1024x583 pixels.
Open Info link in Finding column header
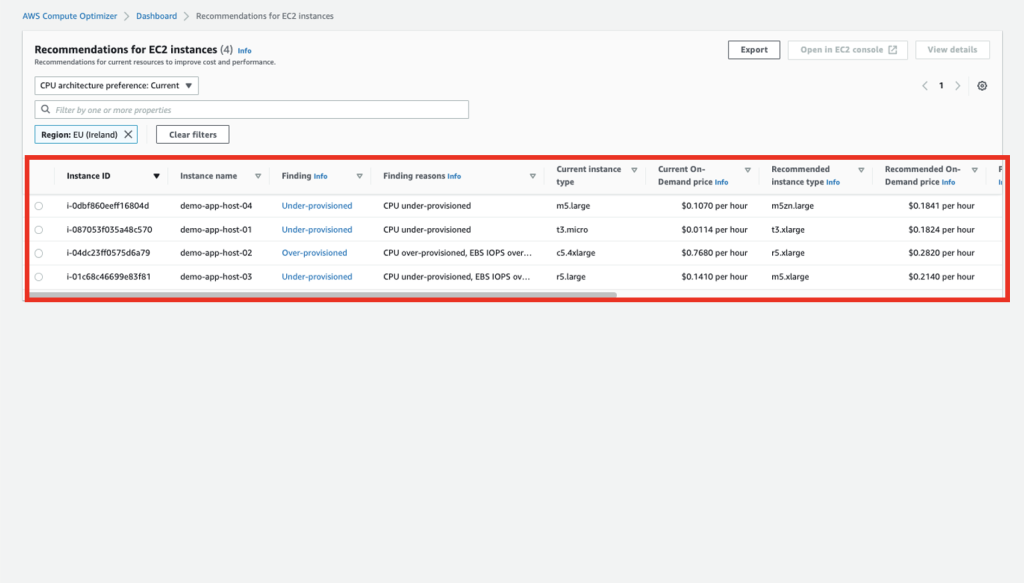coord(321,176)
